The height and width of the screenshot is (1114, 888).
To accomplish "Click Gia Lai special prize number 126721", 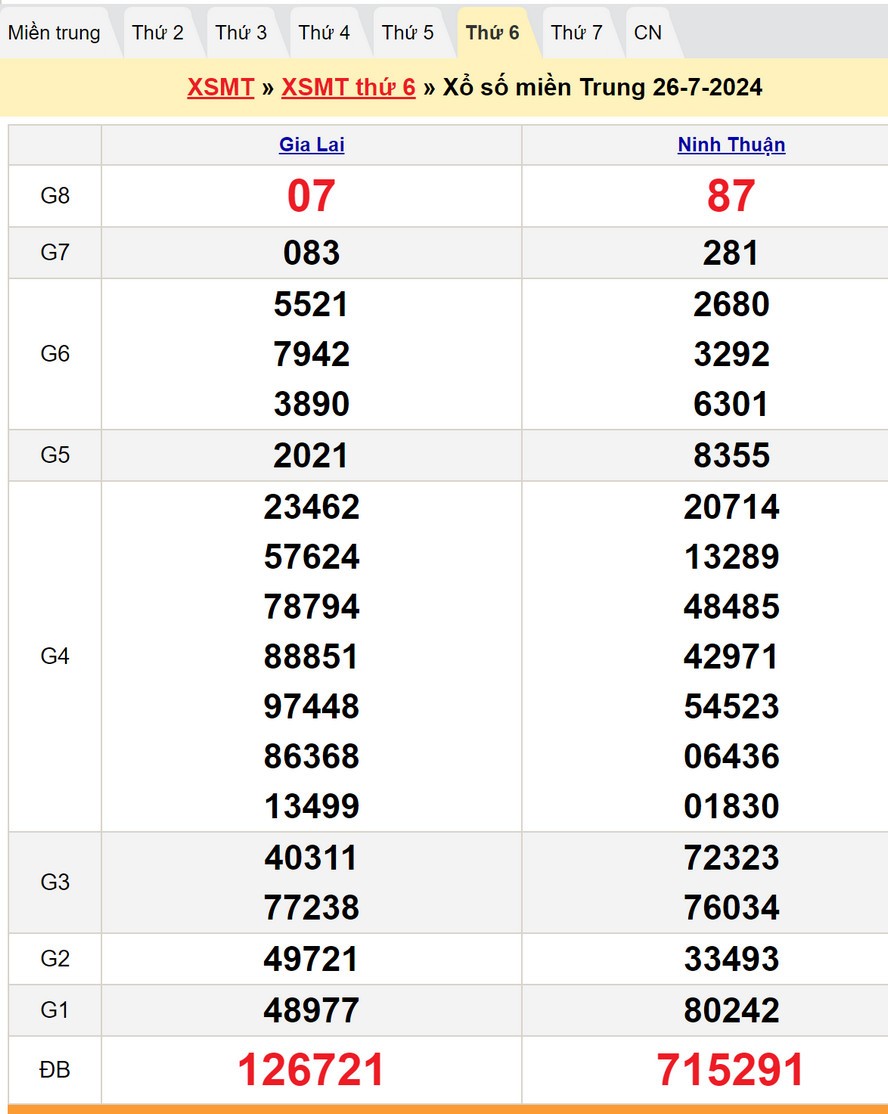I will click(311, 1070).
